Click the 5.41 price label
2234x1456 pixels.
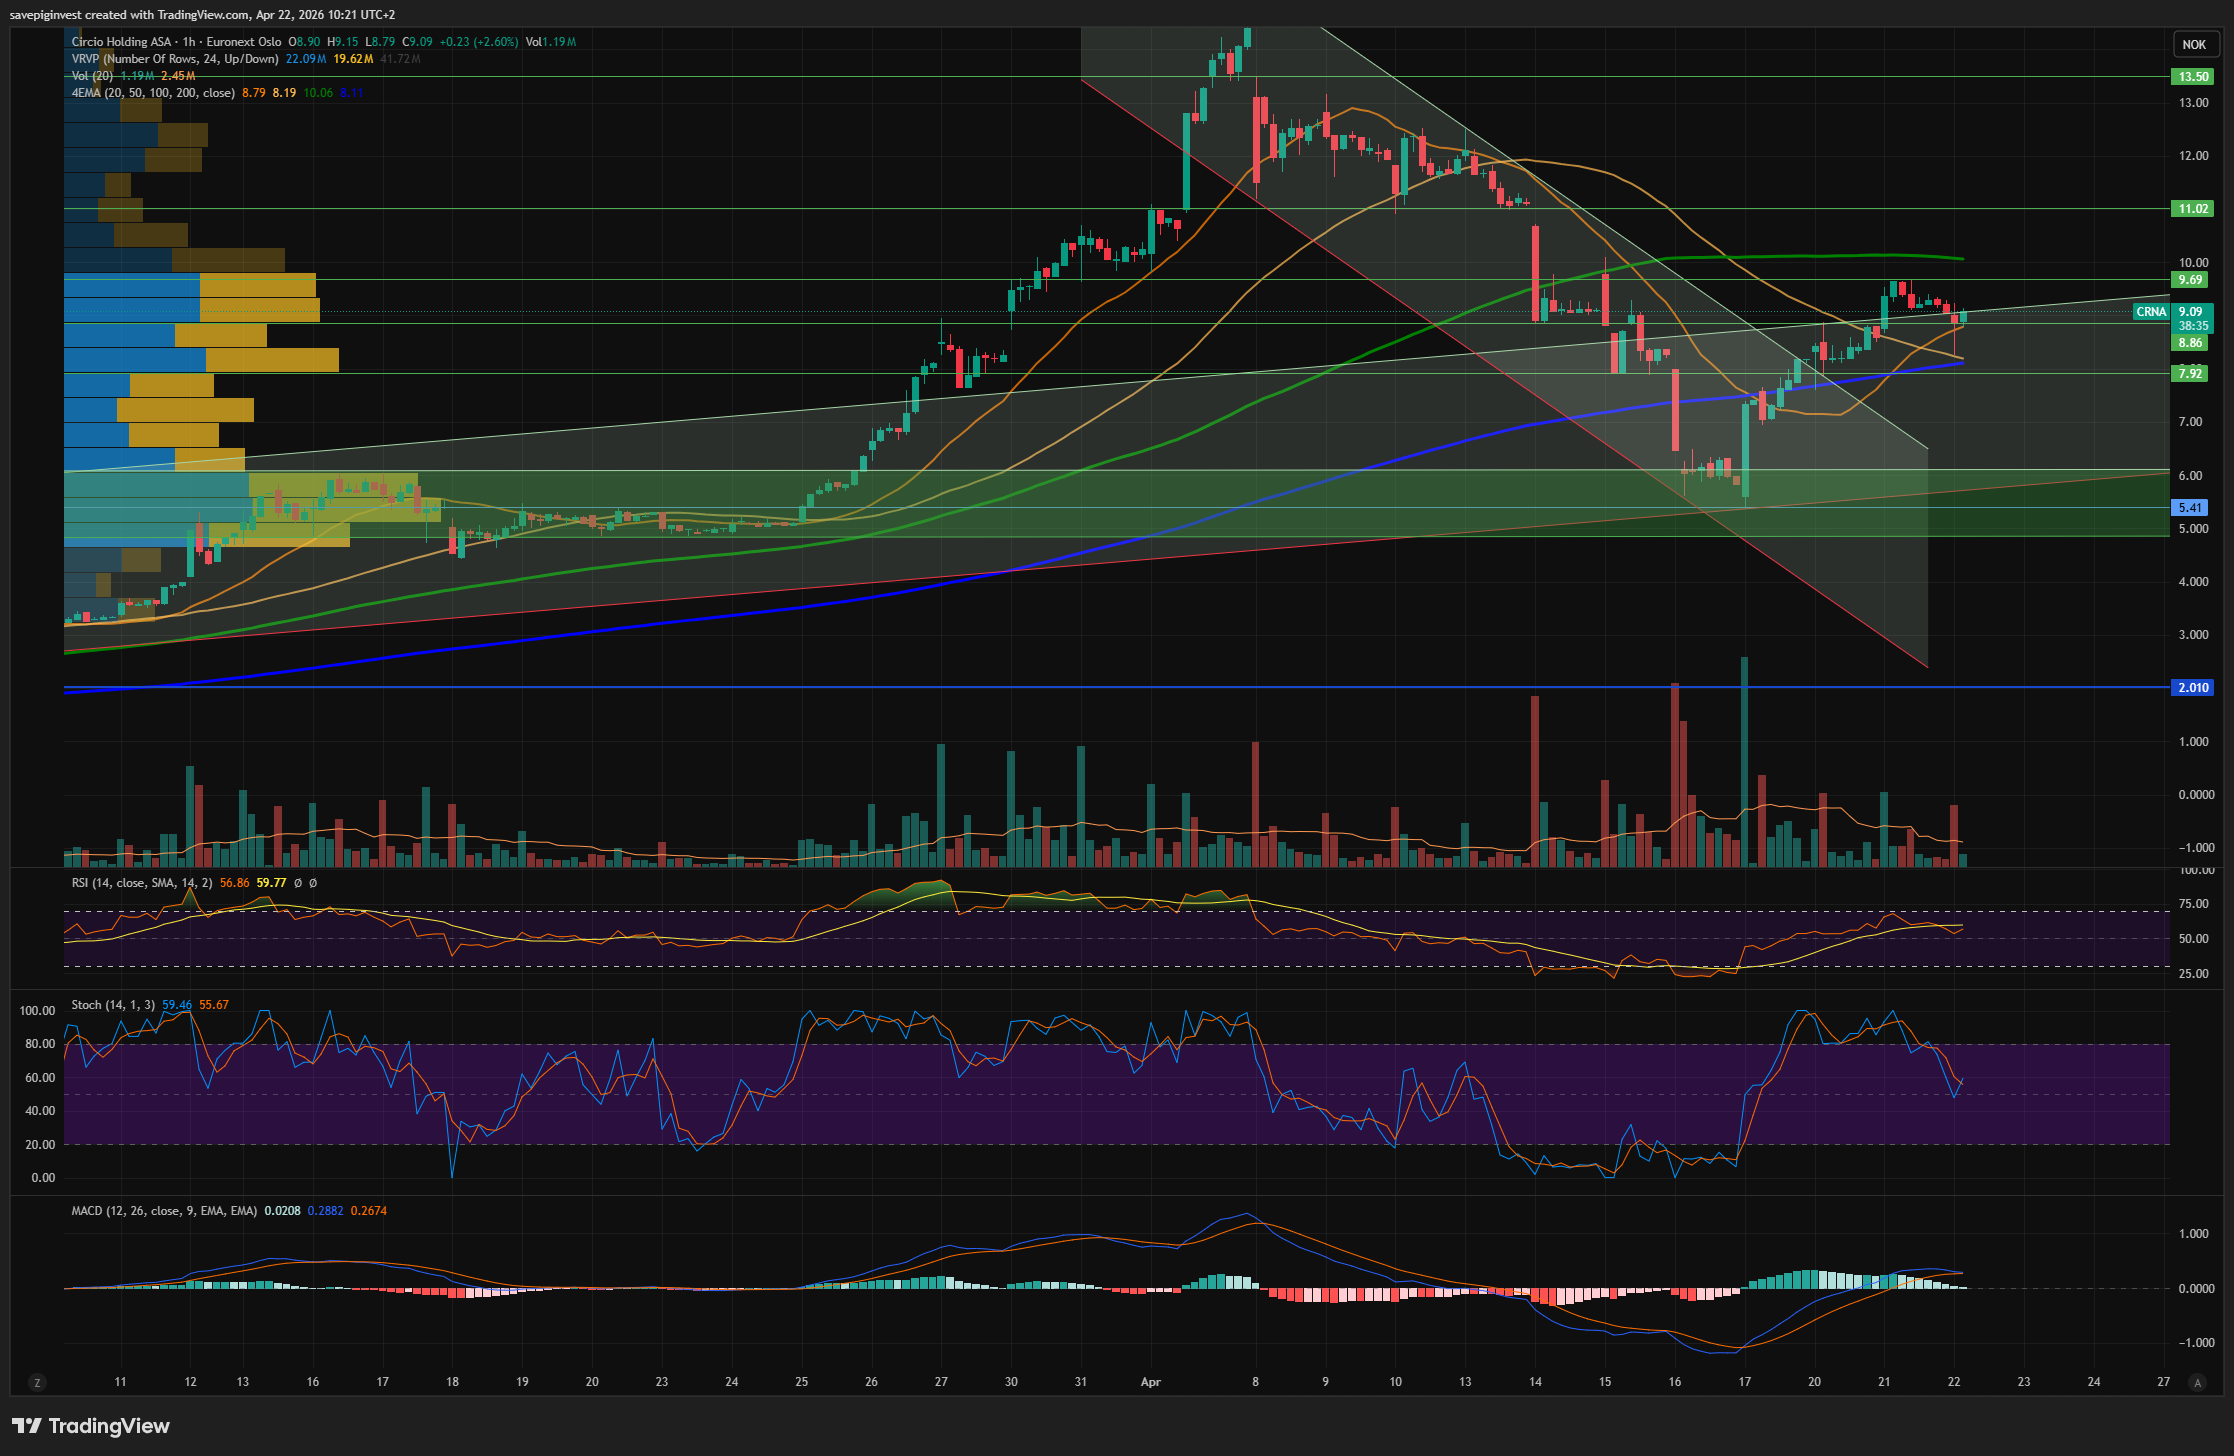tap(2190, 508)
